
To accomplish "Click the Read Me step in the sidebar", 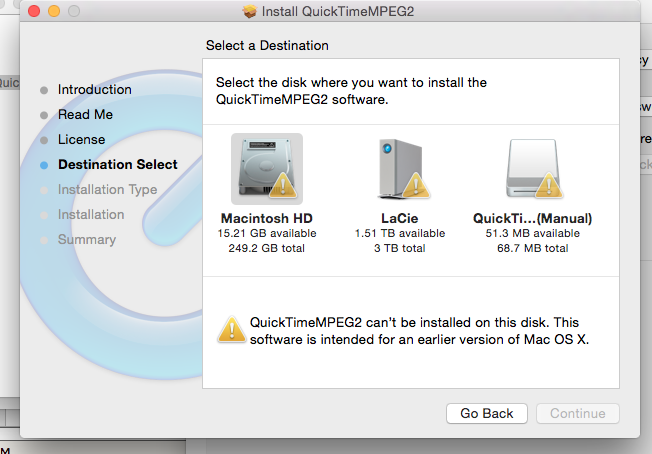I will tap(85, 114).
